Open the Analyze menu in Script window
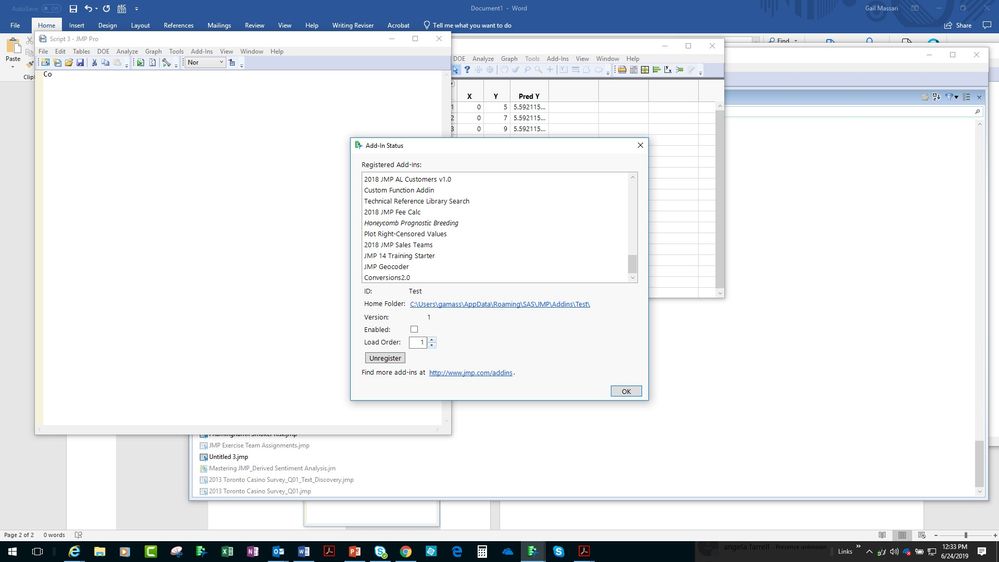Viewport: 999px width, 562px height. click(x=127, y=52)
